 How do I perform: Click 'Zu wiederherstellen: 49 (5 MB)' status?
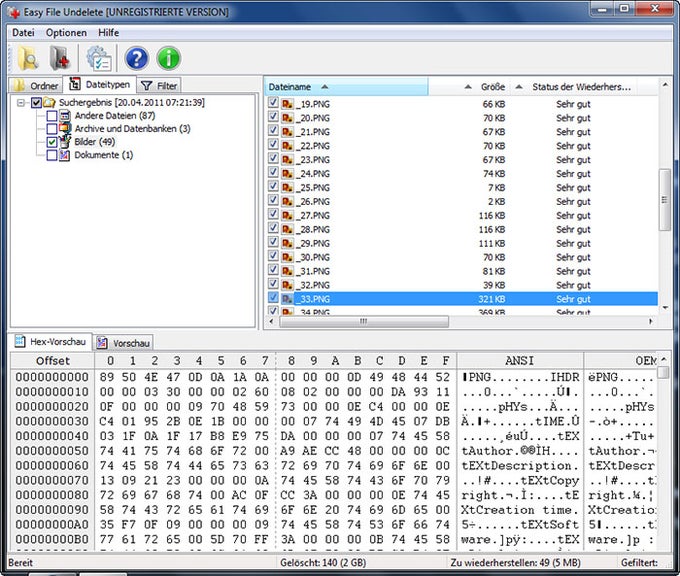click(515, 563)
